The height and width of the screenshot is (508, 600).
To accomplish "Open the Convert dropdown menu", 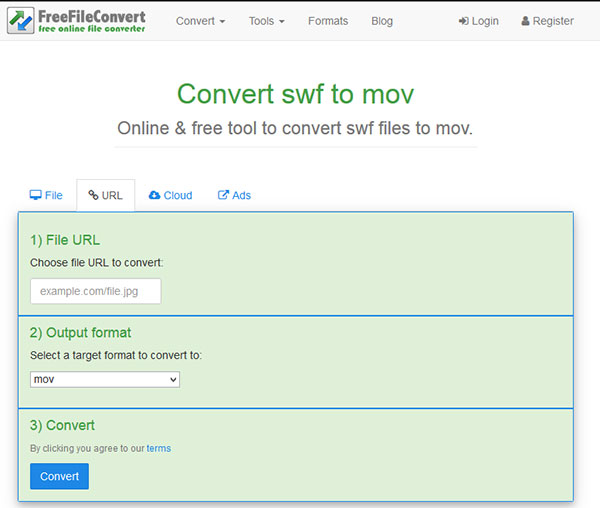I will [200, 21].
